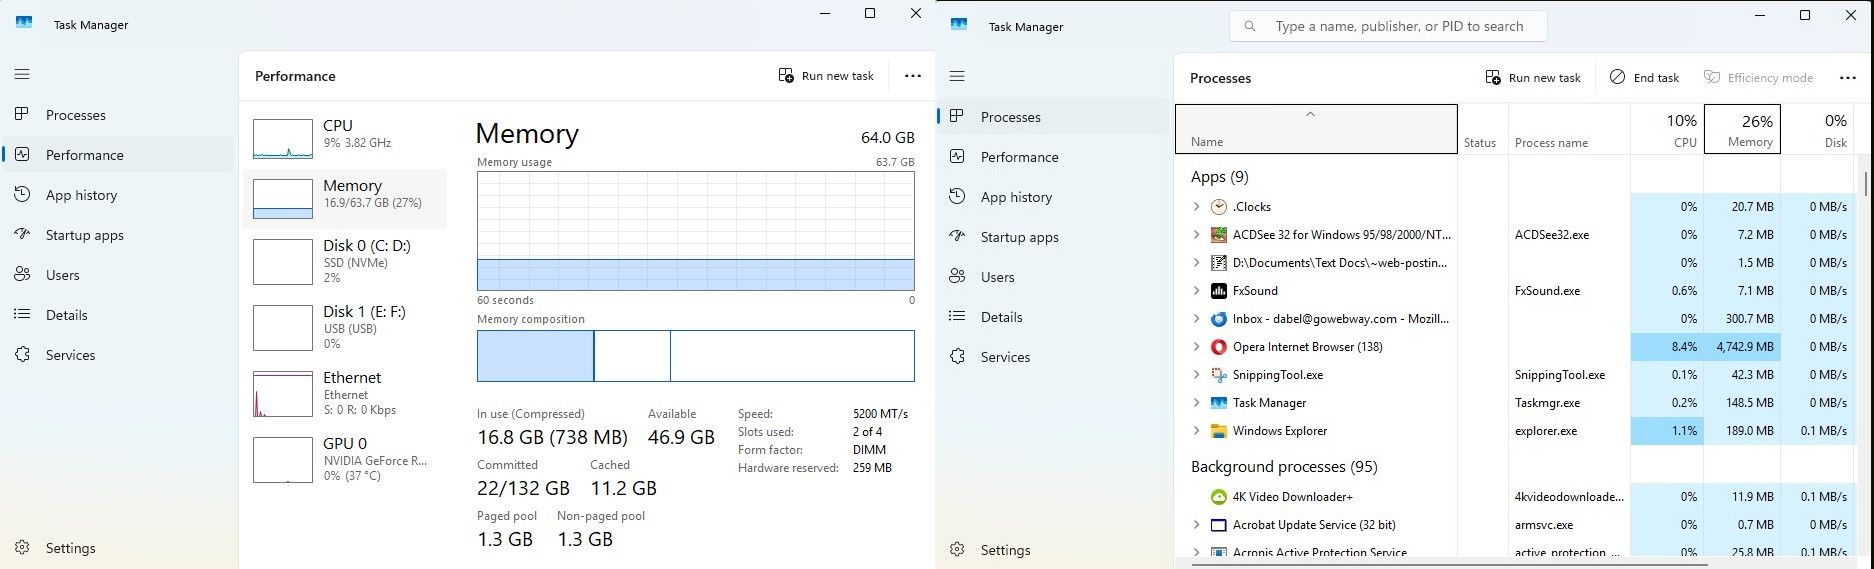This screenshot has width=1874, height=569.
Task: Expand the Windows Explorer process entry
Action: tap(1196, 431)
